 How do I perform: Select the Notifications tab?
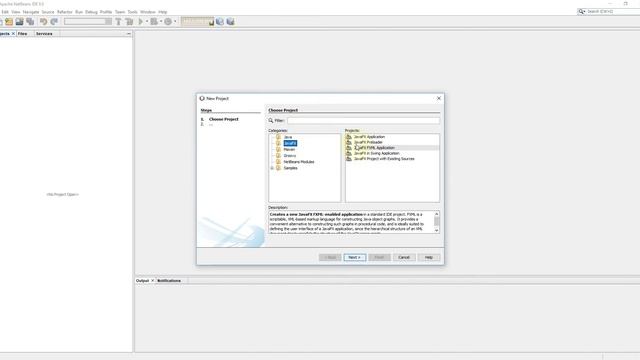point(169,280)
